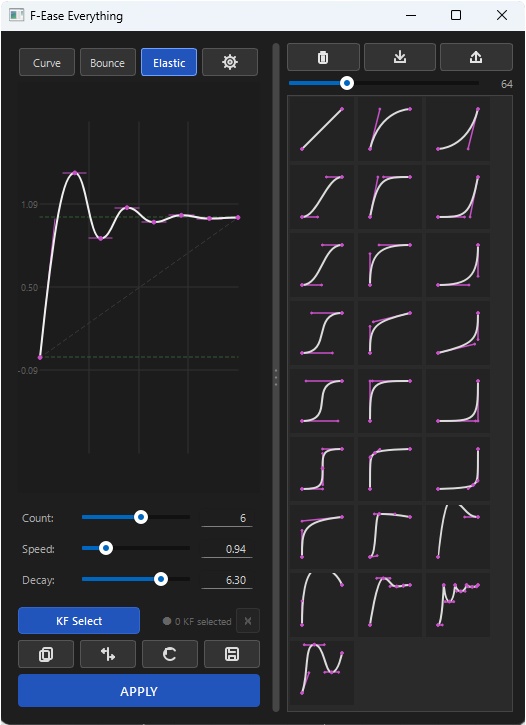
Task: Close the F-Ease Everything window
Action: coord(502,15)
